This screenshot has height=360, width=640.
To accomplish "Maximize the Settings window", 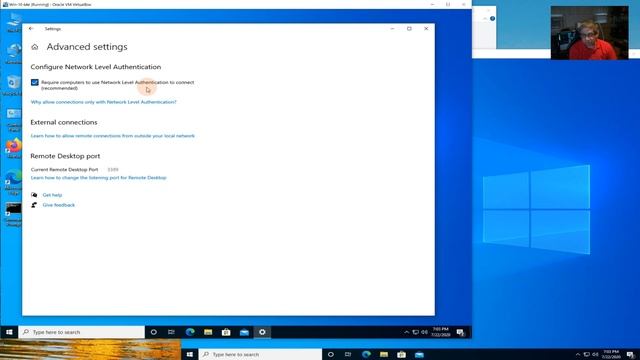I will [x=409, y=29].
